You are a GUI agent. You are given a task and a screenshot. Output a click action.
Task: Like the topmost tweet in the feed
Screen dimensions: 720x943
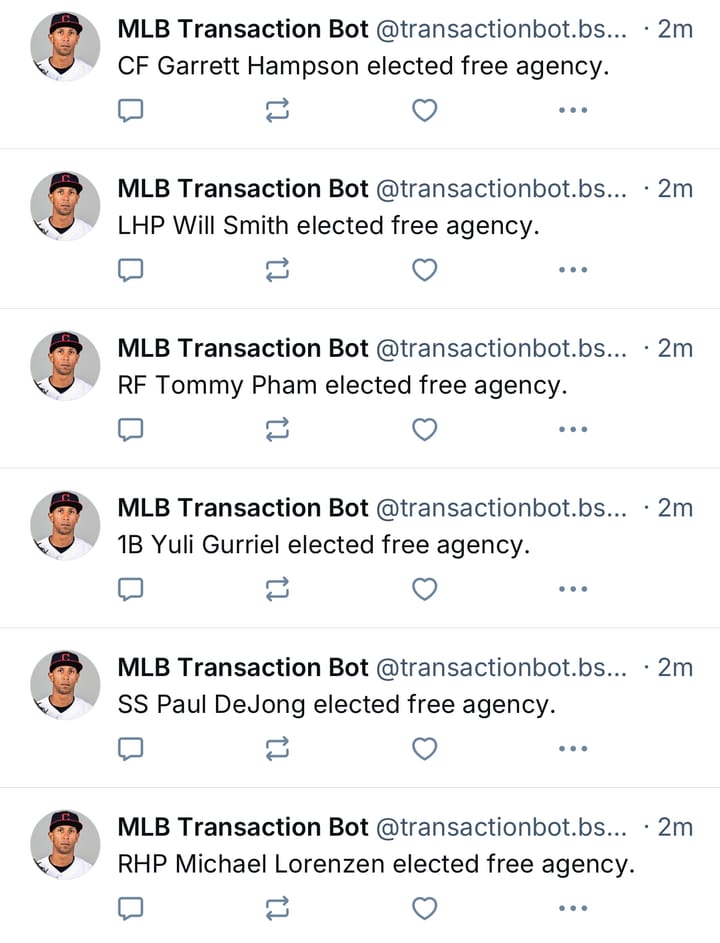pyautogui.click(x=424, y=110)
